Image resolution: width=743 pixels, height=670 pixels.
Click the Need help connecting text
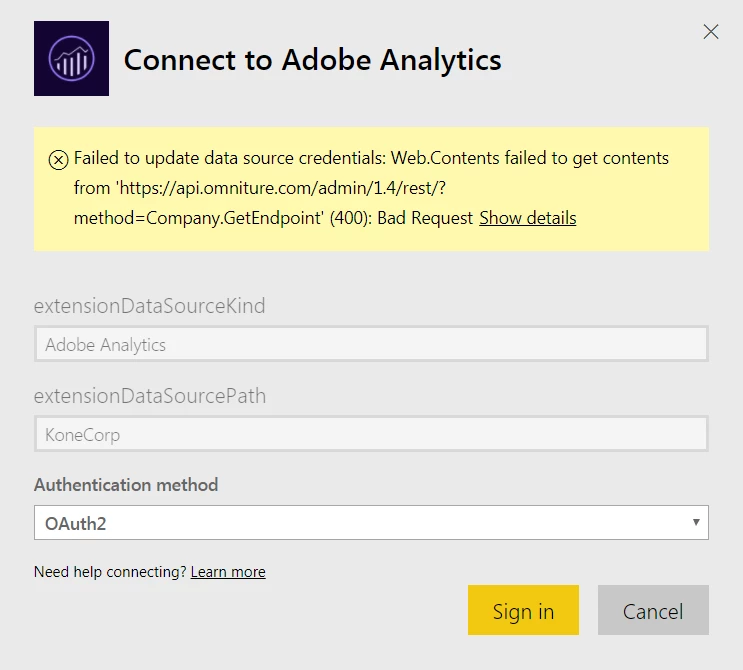click(110, 572)
